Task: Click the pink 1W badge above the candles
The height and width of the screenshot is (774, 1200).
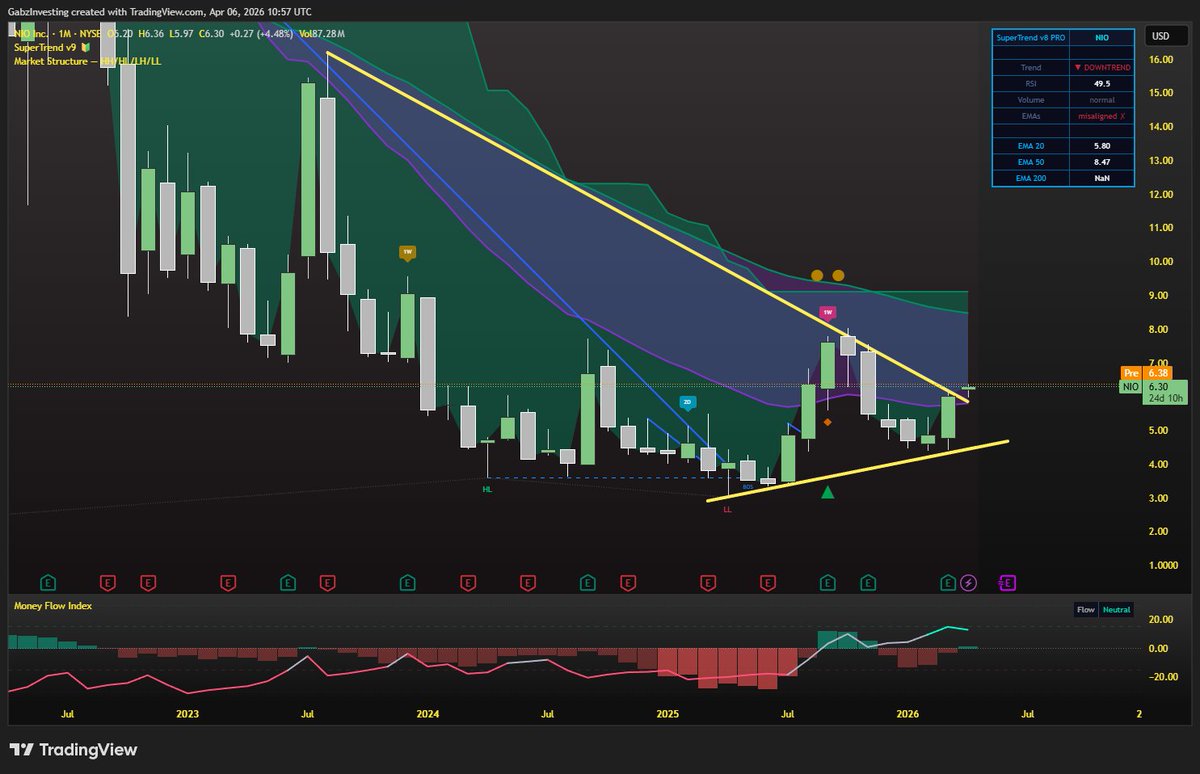Action: pyautogui.click(x=827, y=313)
